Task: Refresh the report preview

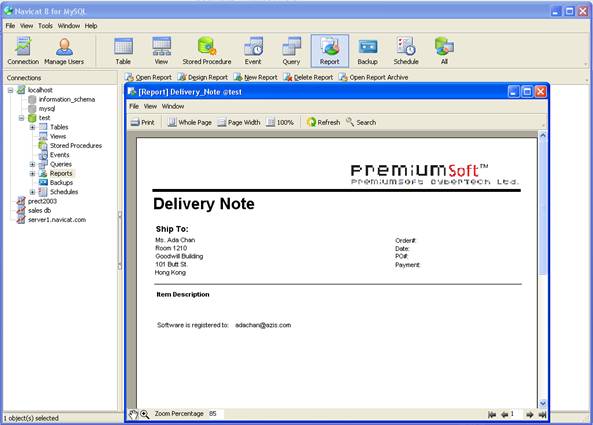Action: pyautogui.click(x=323, y=123)
